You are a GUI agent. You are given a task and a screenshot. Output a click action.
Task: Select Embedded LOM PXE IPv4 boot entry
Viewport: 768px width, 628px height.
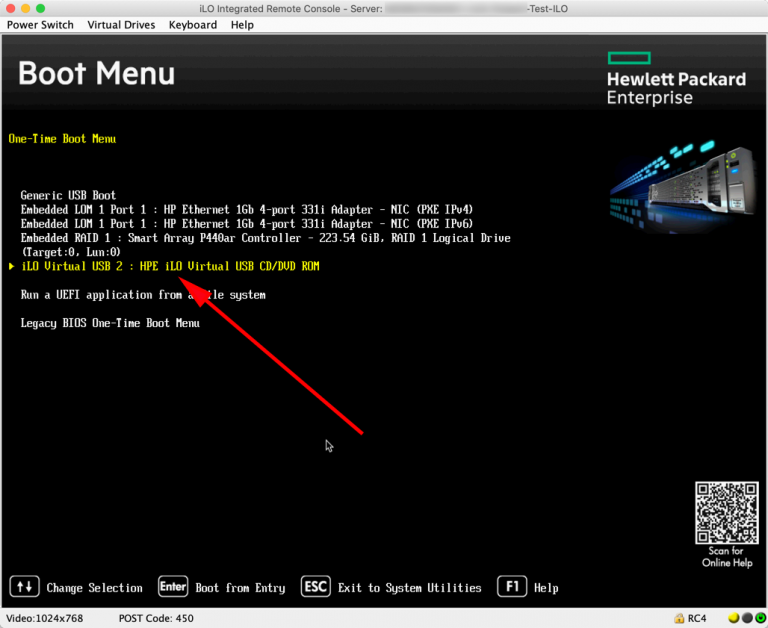pos(247,210)
